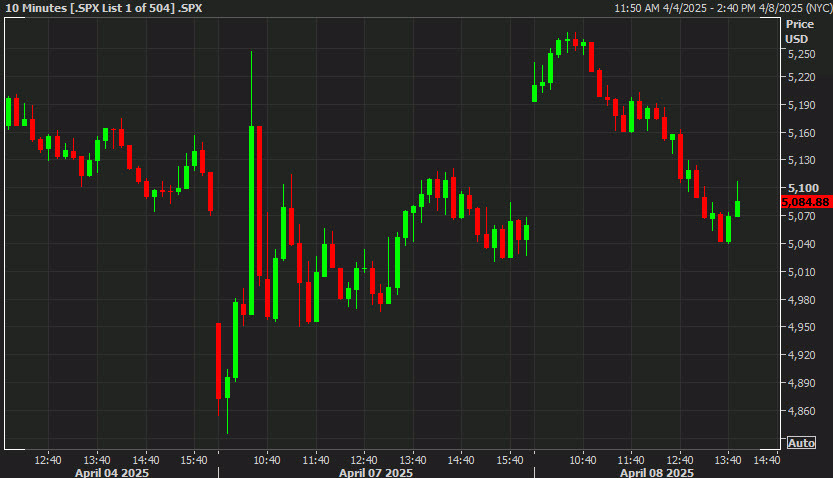Click the 5,070 price axis label
The width and height of the screenshot is (833, 478).
tap(802, 216)
